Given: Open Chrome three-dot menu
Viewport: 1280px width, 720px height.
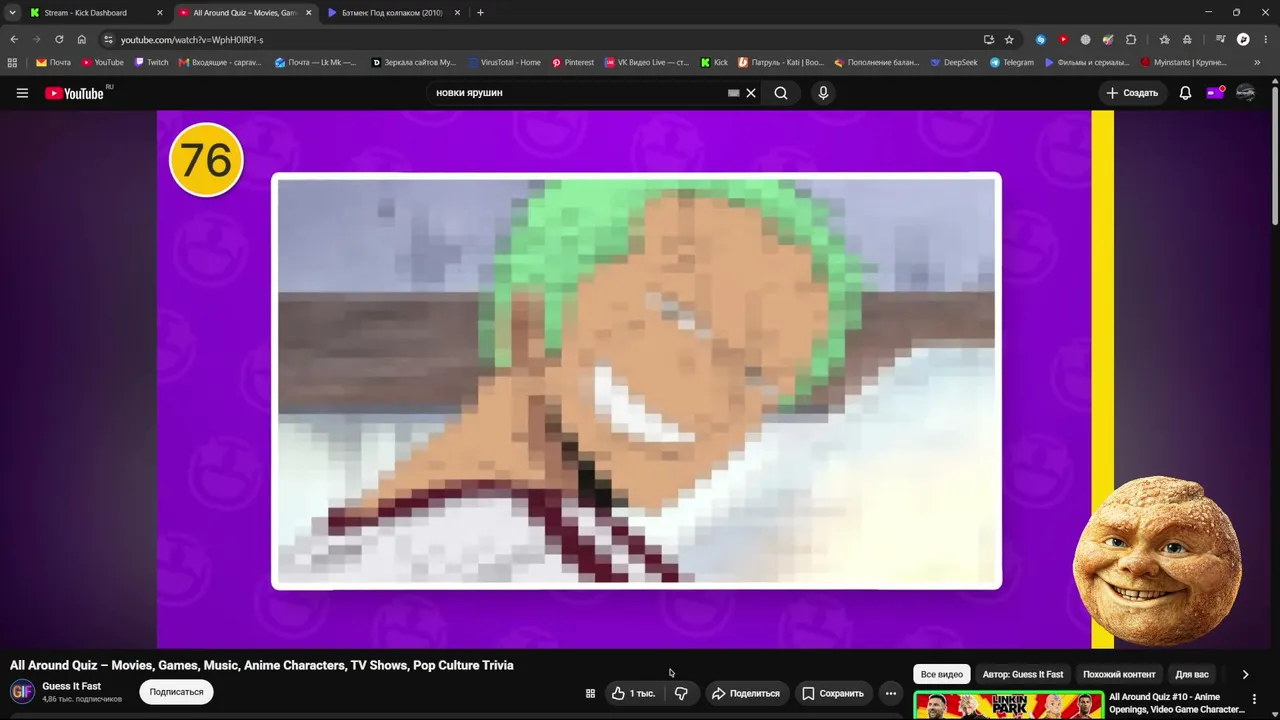Looking at the screenshot, I should click(1265, 39).
